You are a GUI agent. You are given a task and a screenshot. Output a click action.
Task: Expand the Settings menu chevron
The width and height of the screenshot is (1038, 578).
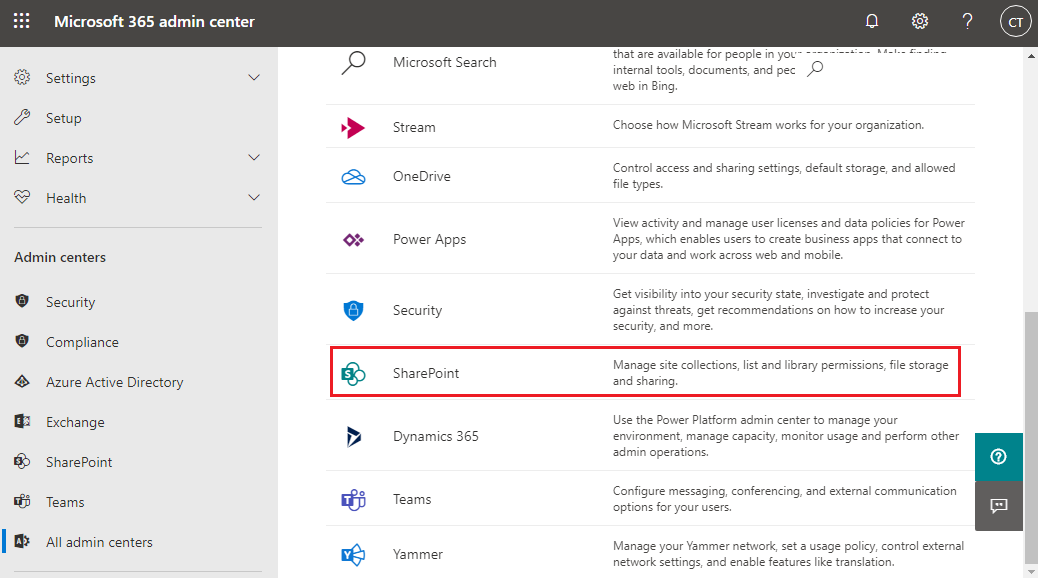click(254, 78)
